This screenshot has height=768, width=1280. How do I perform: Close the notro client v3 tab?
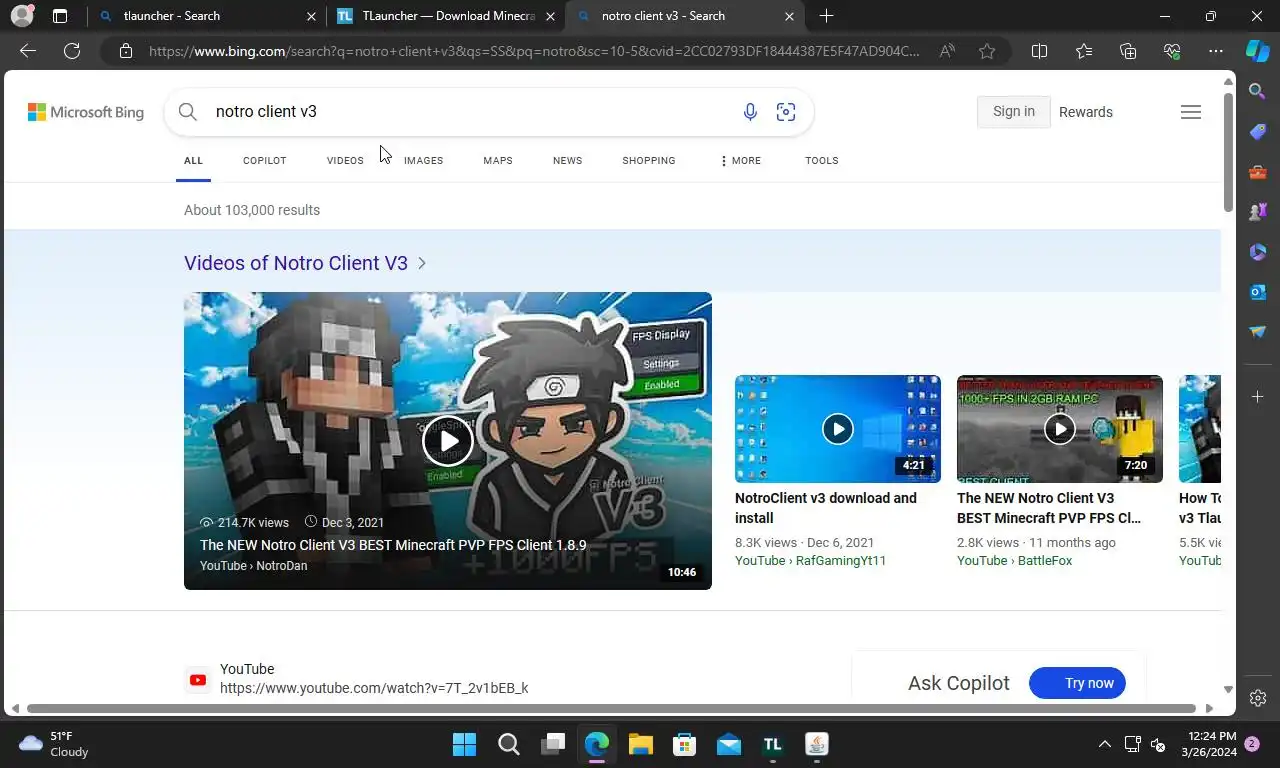pos(789,16)
